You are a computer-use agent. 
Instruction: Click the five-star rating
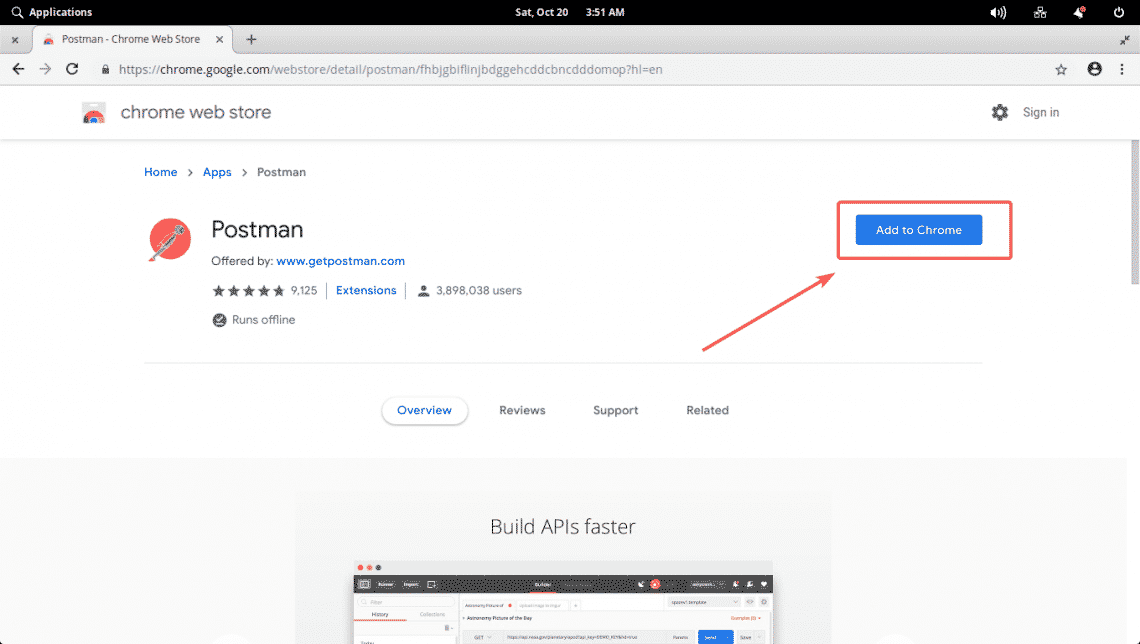click(248, 291)
